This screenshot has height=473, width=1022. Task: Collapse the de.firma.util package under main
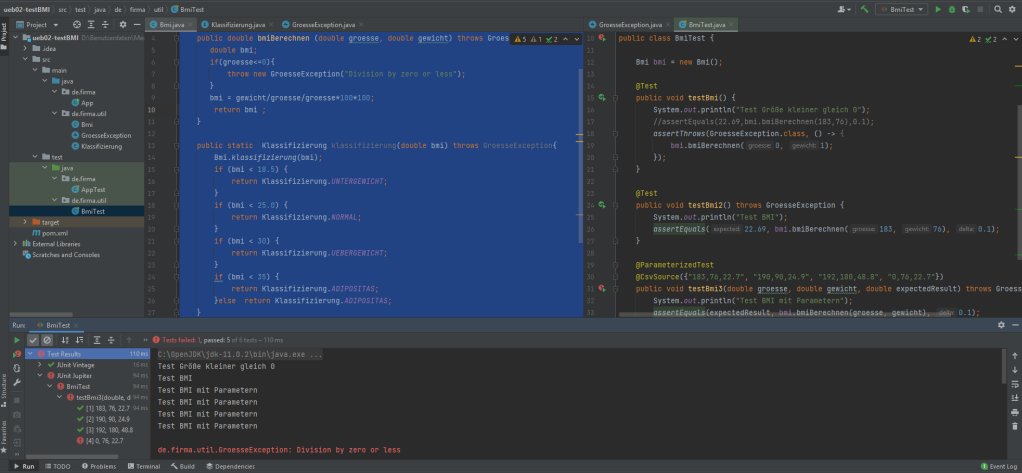click(x=53, y=114)
